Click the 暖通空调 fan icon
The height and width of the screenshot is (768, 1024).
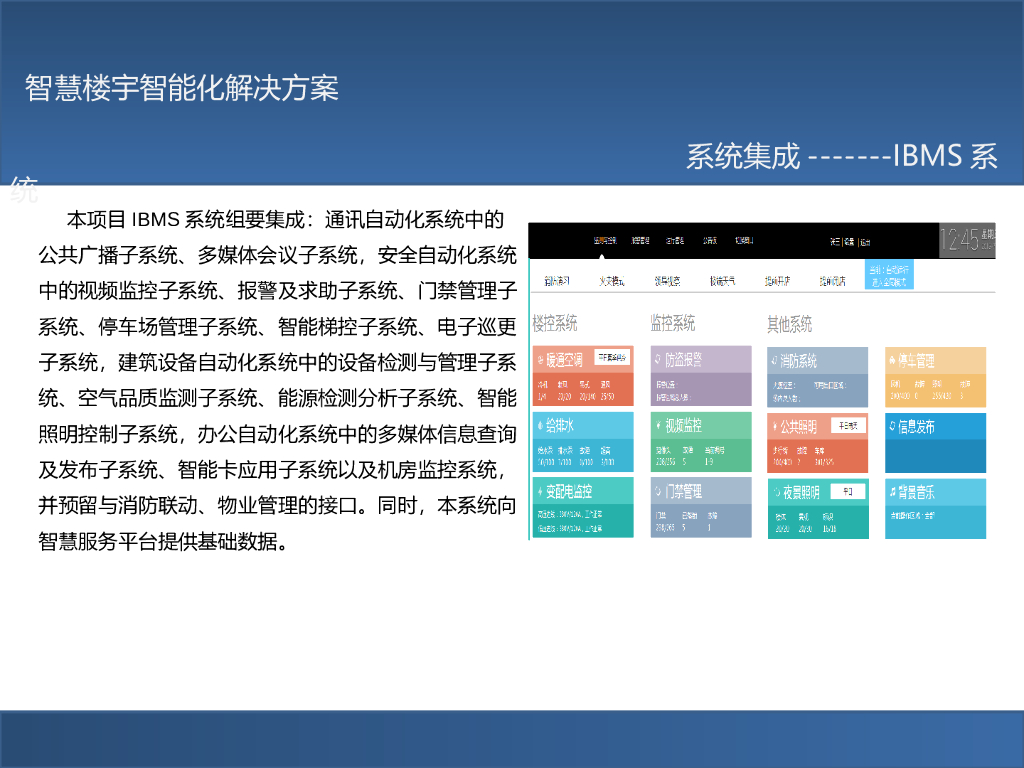click(540, 358)
